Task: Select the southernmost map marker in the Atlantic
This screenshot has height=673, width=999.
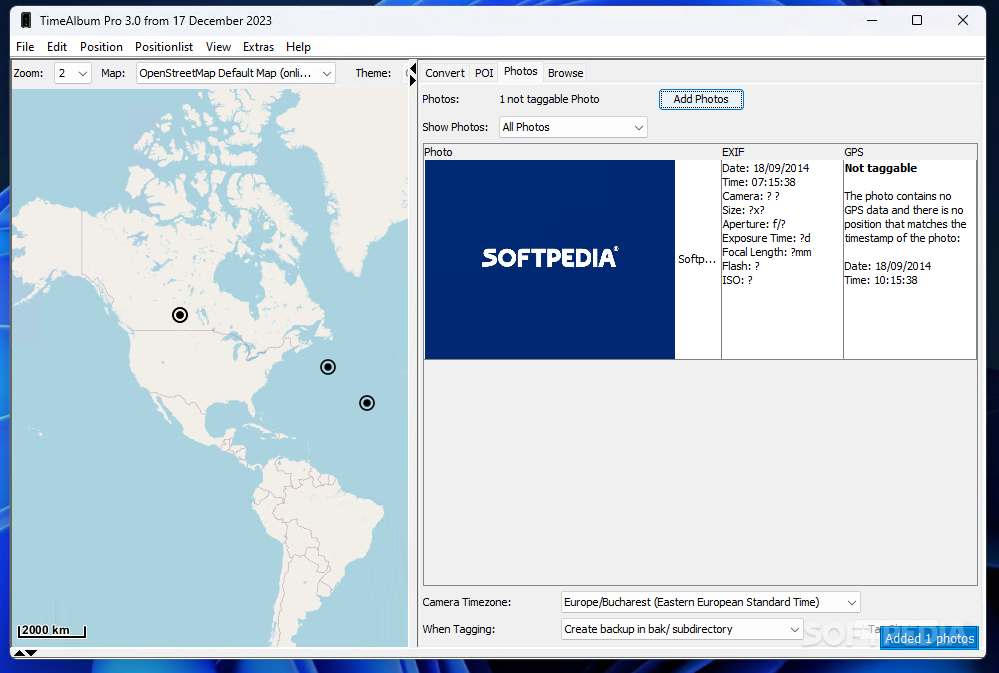Action: [x=366, y=403]
